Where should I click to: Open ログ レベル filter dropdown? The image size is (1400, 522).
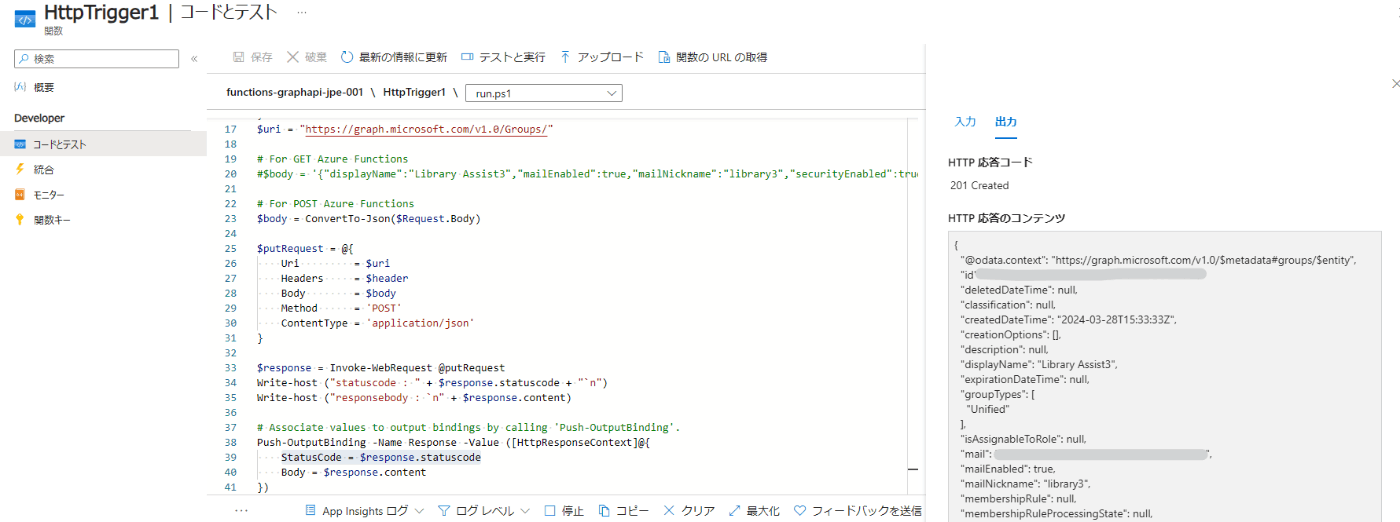[x=484, y=510]
